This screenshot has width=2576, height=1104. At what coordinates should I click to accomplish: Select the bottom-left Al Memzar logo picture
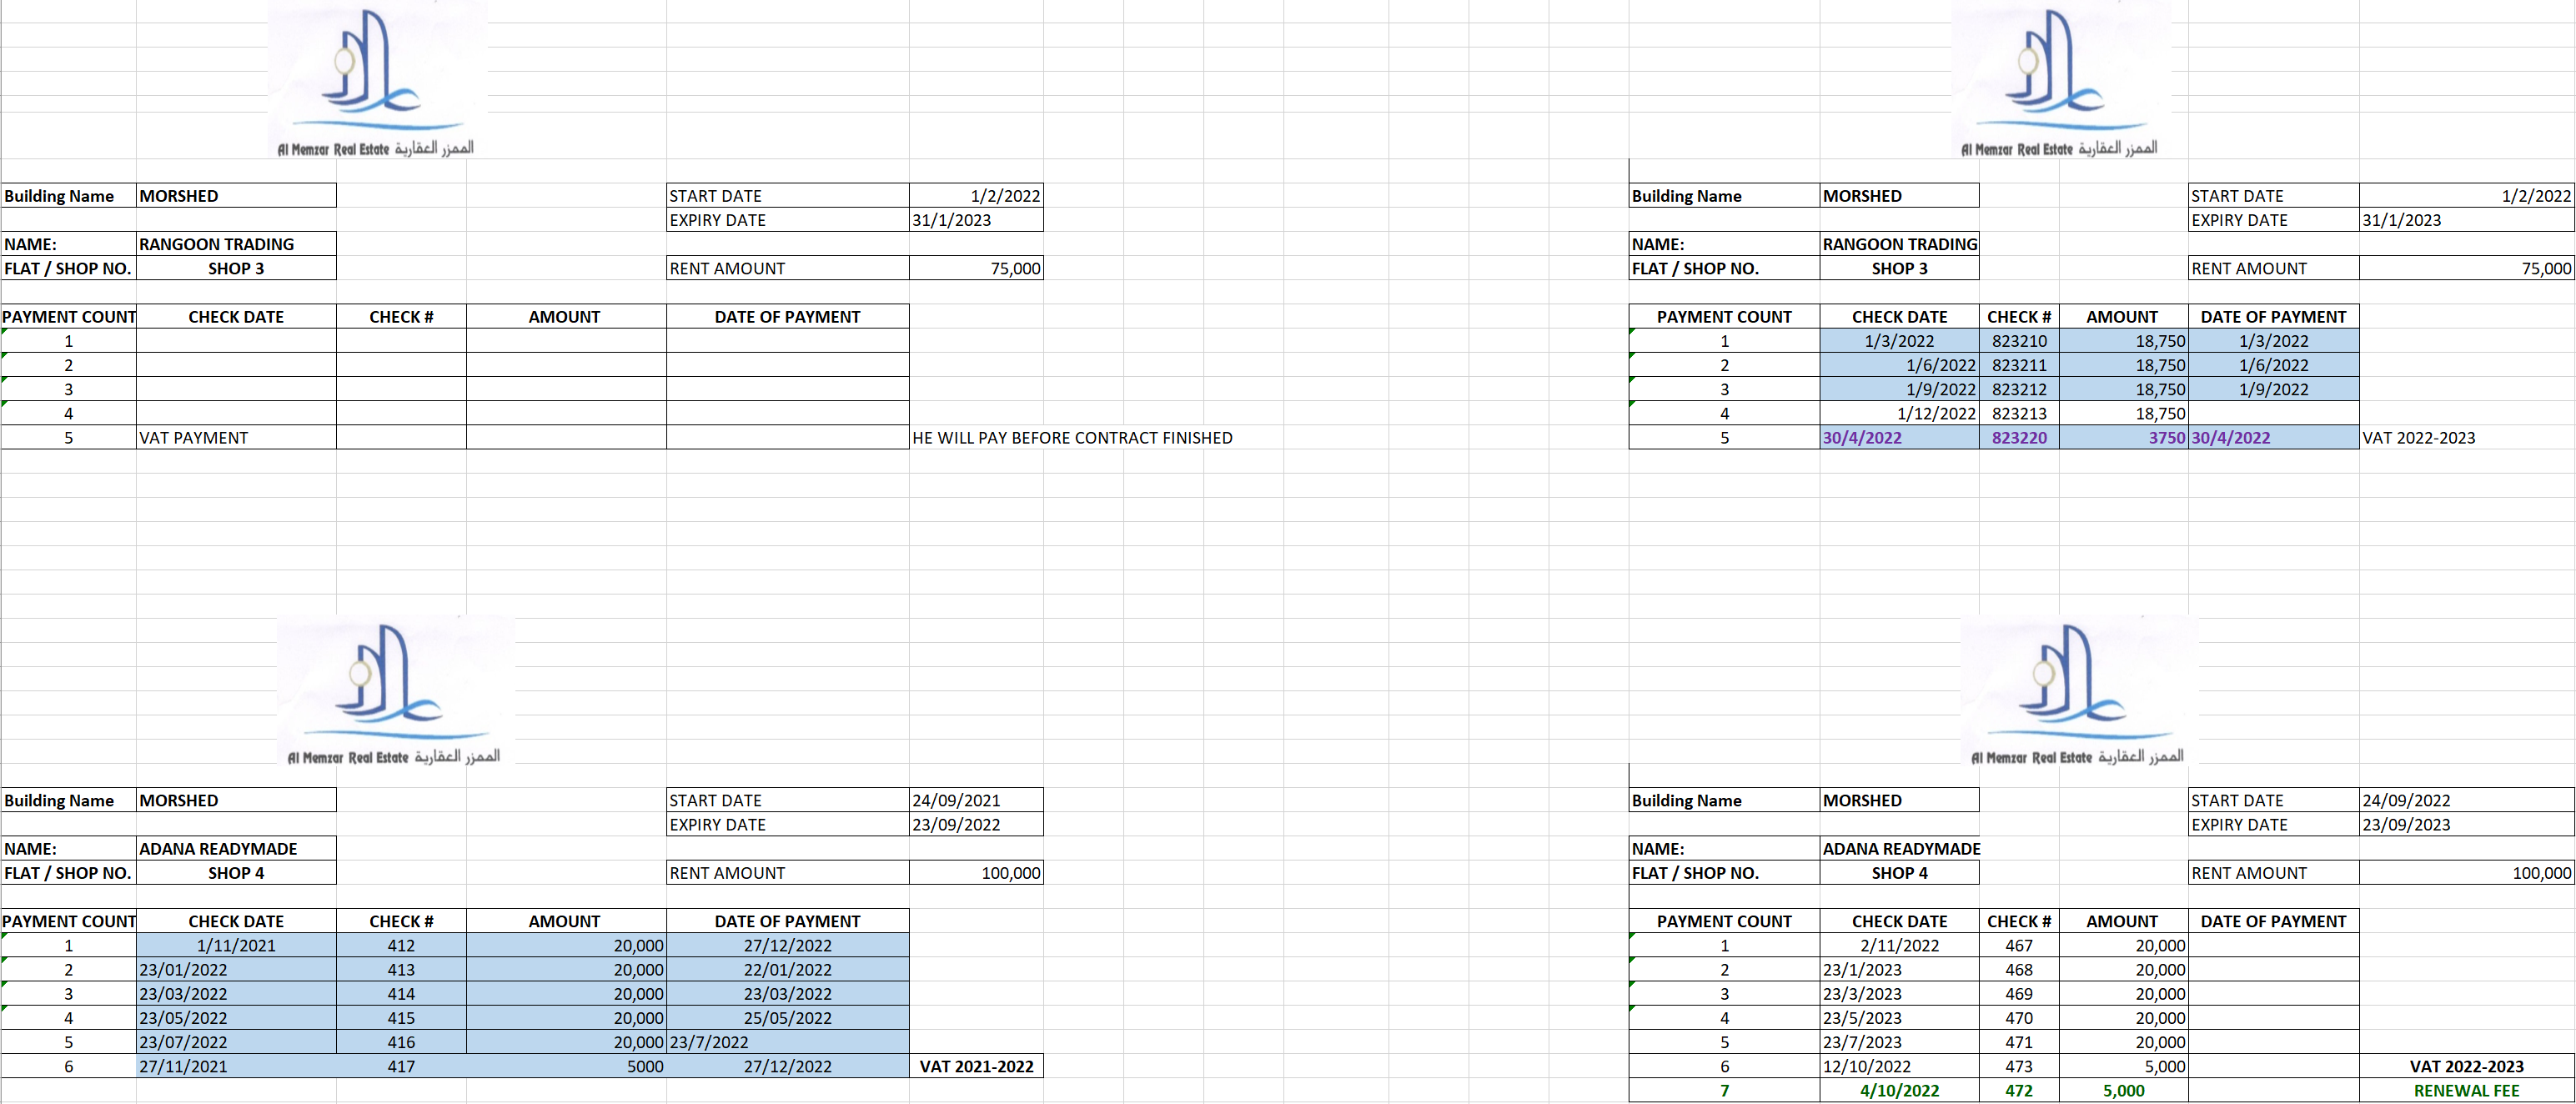coord(395,690)
